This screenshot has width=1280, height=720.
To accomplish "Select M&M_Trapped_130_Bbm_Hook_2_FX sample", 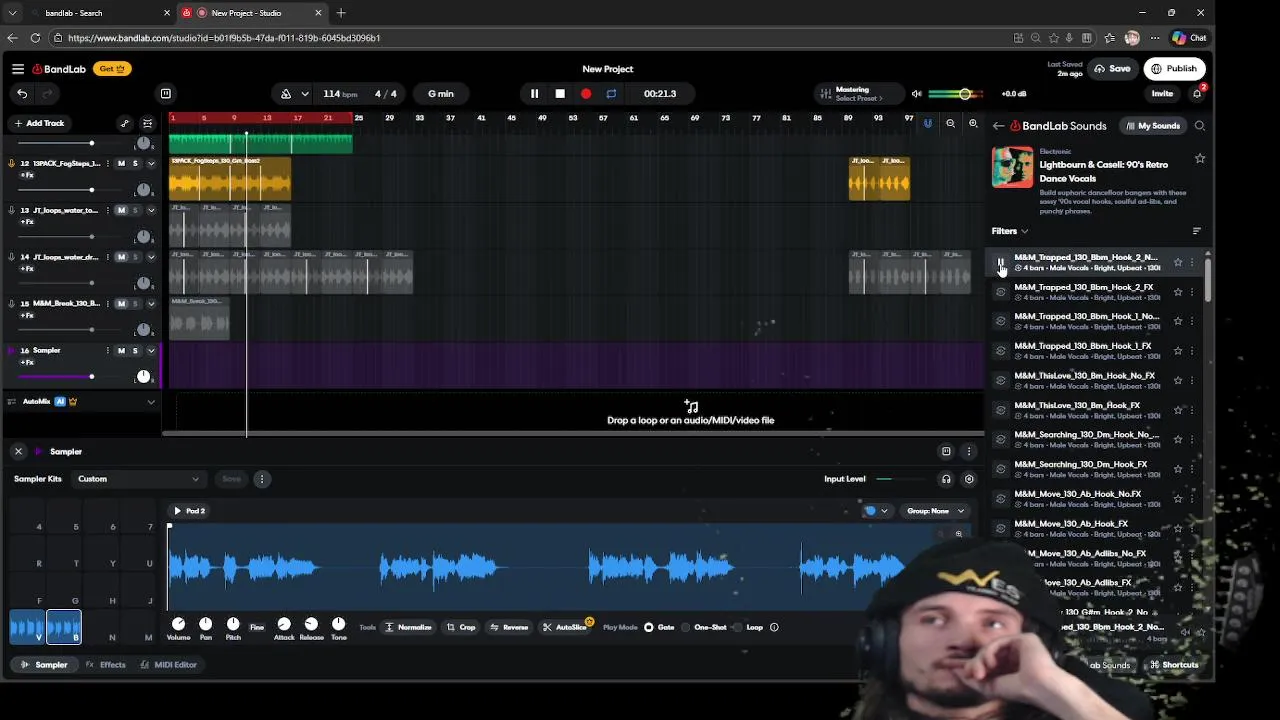I will click(1084, 292).
